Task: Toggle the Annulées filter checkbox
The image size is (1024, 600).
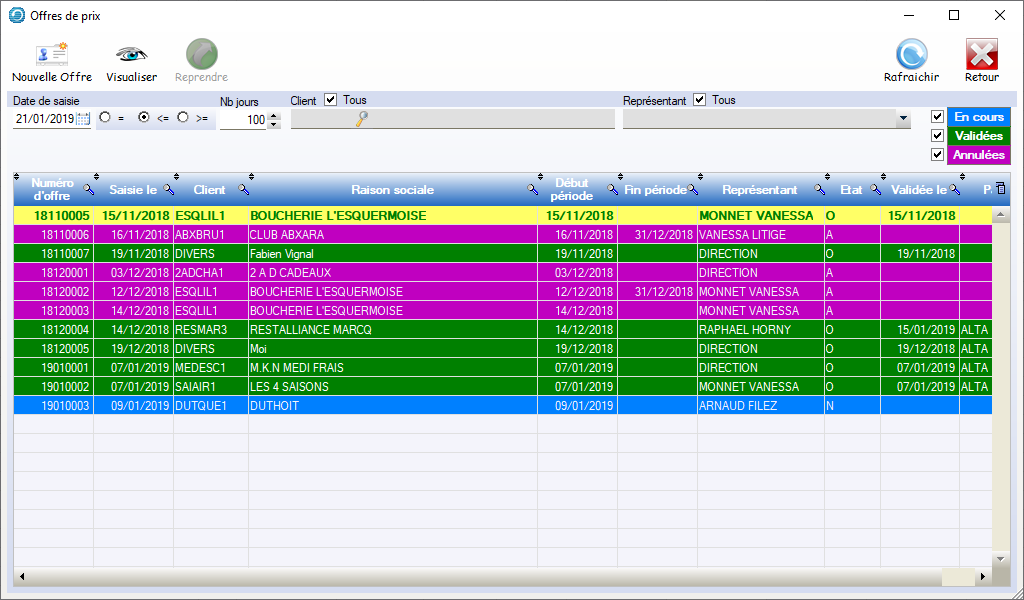Action: (937, 155)
